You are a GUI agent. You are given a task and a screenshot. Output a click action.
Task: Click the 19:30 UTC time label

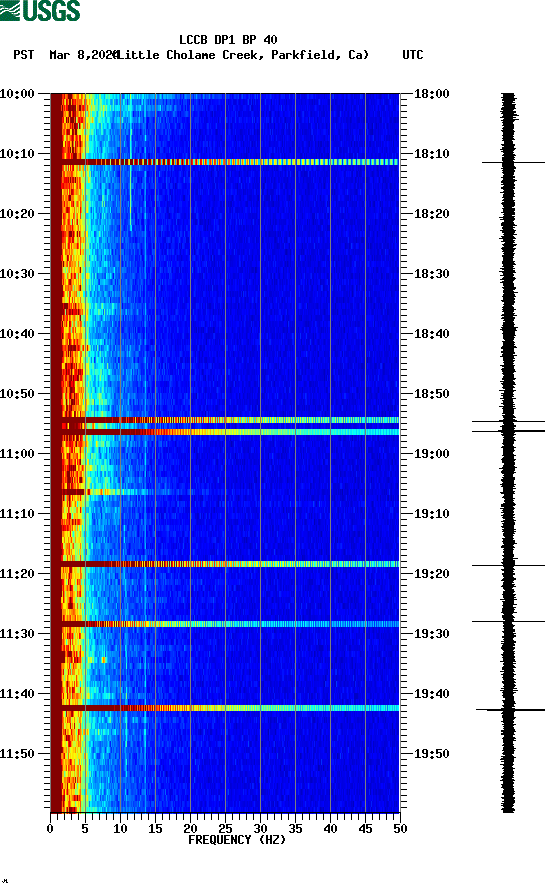pos(432,634)
